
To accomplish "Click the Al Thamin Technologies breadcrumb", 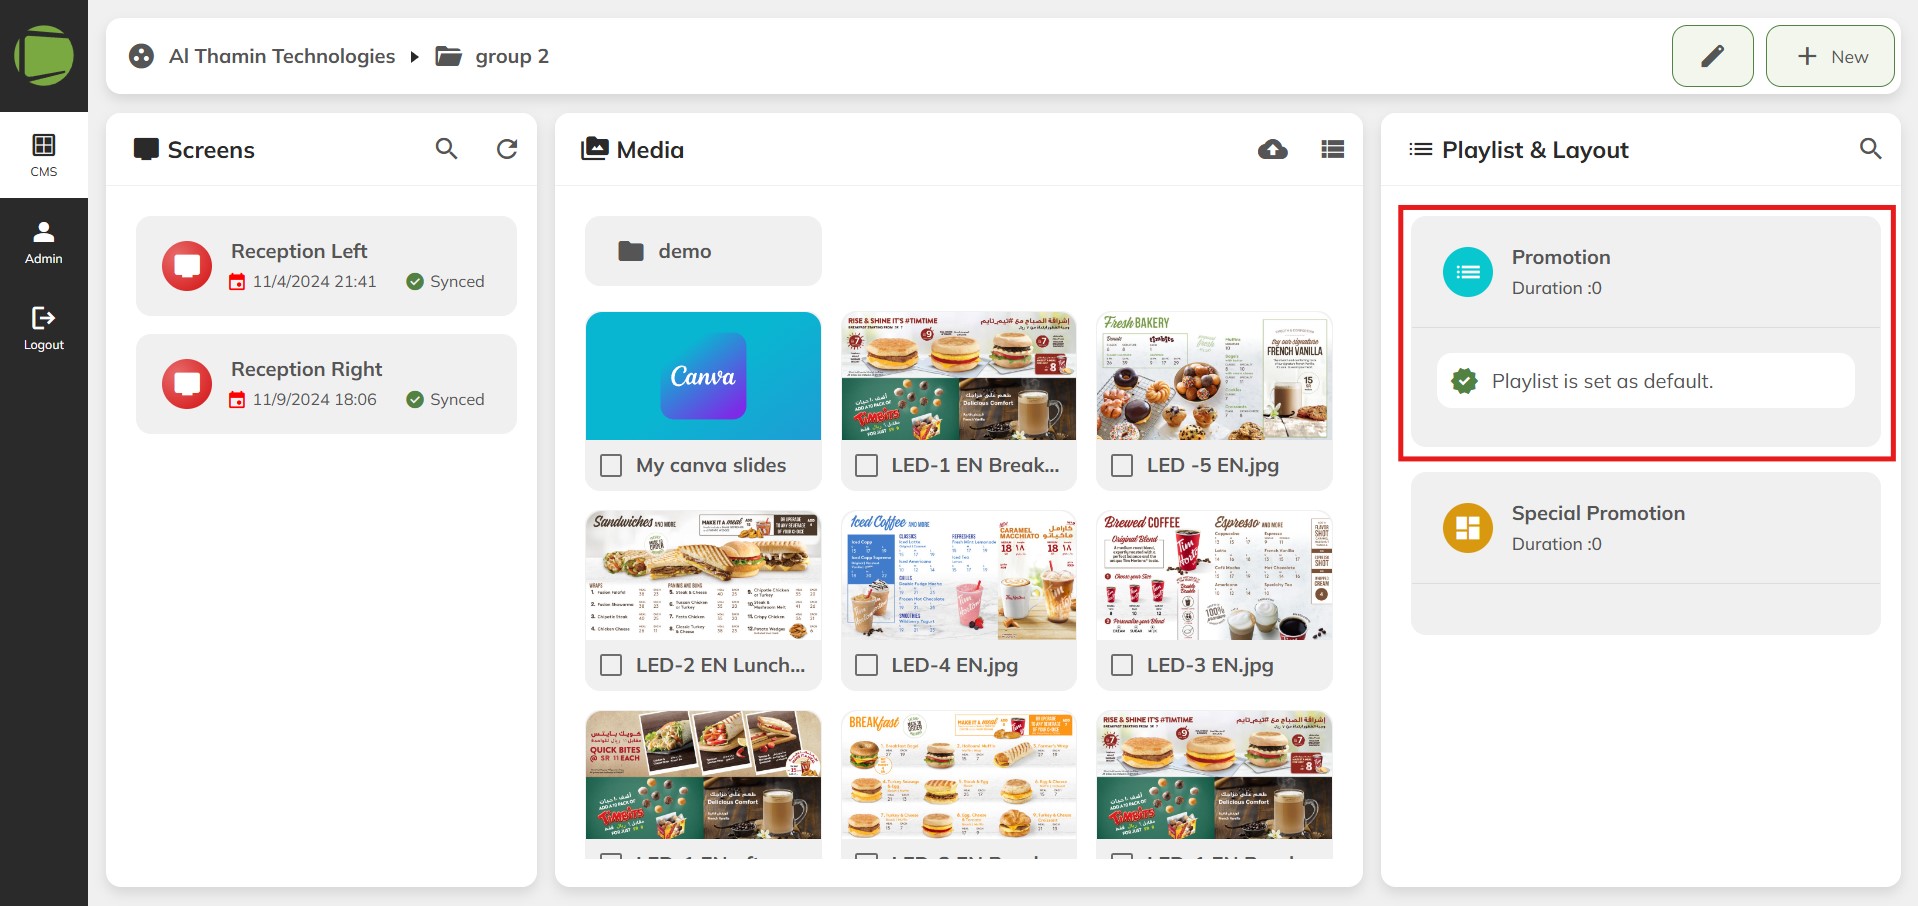I will [282, 56].
